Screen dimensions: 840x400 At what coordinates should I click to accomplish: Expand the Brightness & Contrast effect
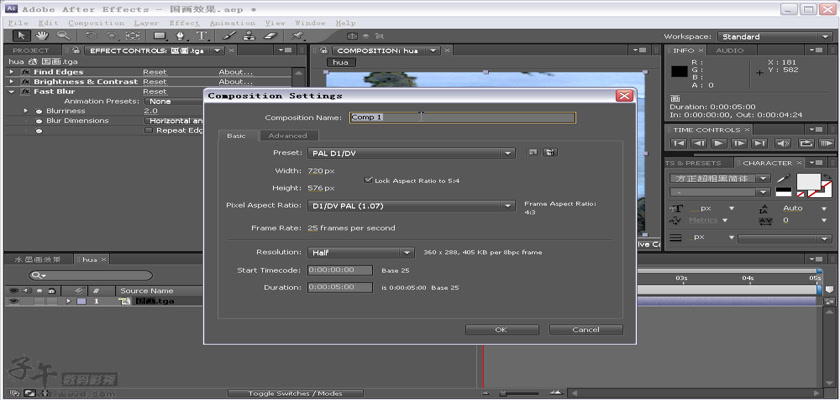(x=11, y=81)
